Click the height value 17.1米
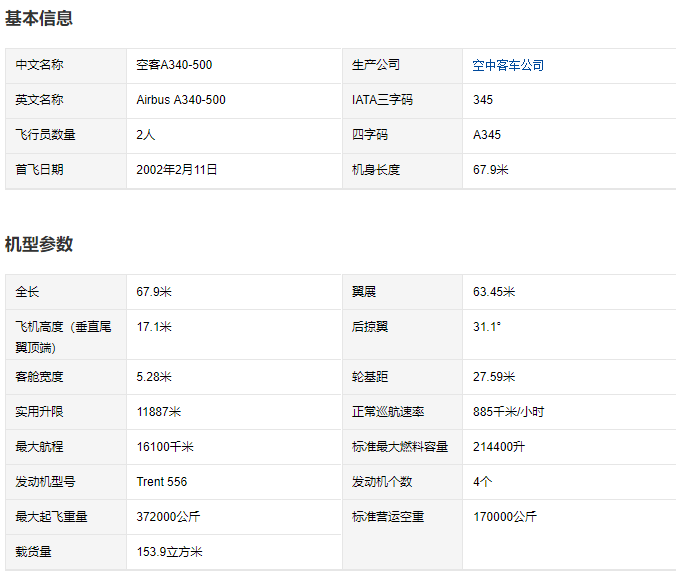The height and width of the screenshot is (572, 676). 154,326
